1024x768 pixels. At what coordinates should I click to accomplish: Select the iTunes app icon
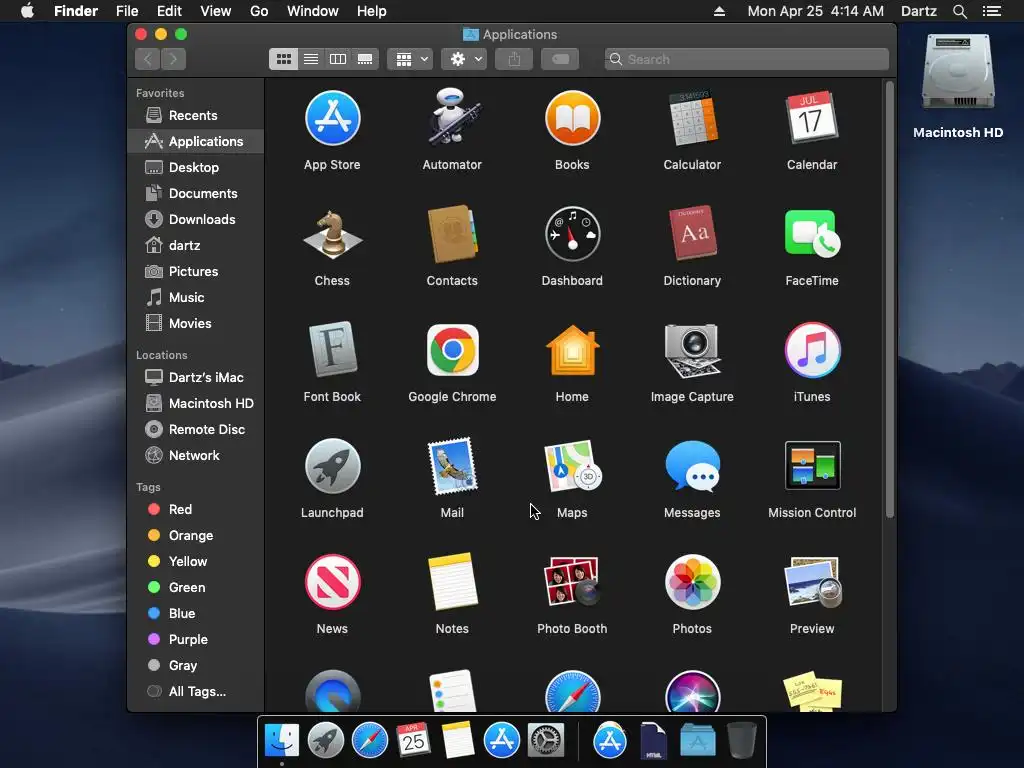[x=812, y=350]
